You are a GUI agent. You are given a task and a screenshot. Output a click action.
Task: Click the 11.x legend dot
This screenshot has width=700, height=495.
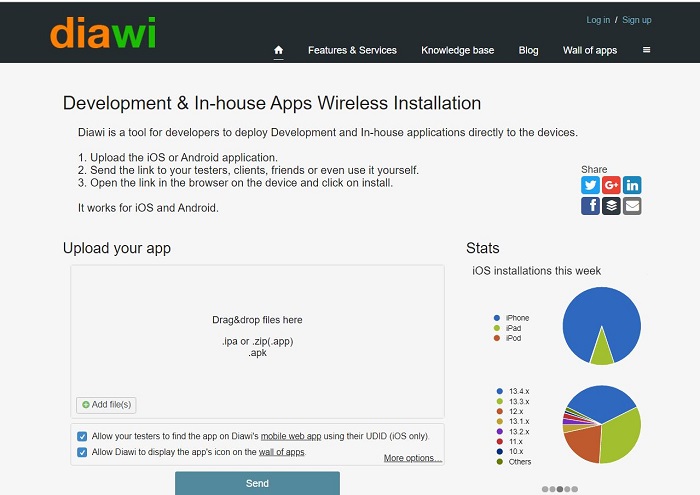pos(500,441)
